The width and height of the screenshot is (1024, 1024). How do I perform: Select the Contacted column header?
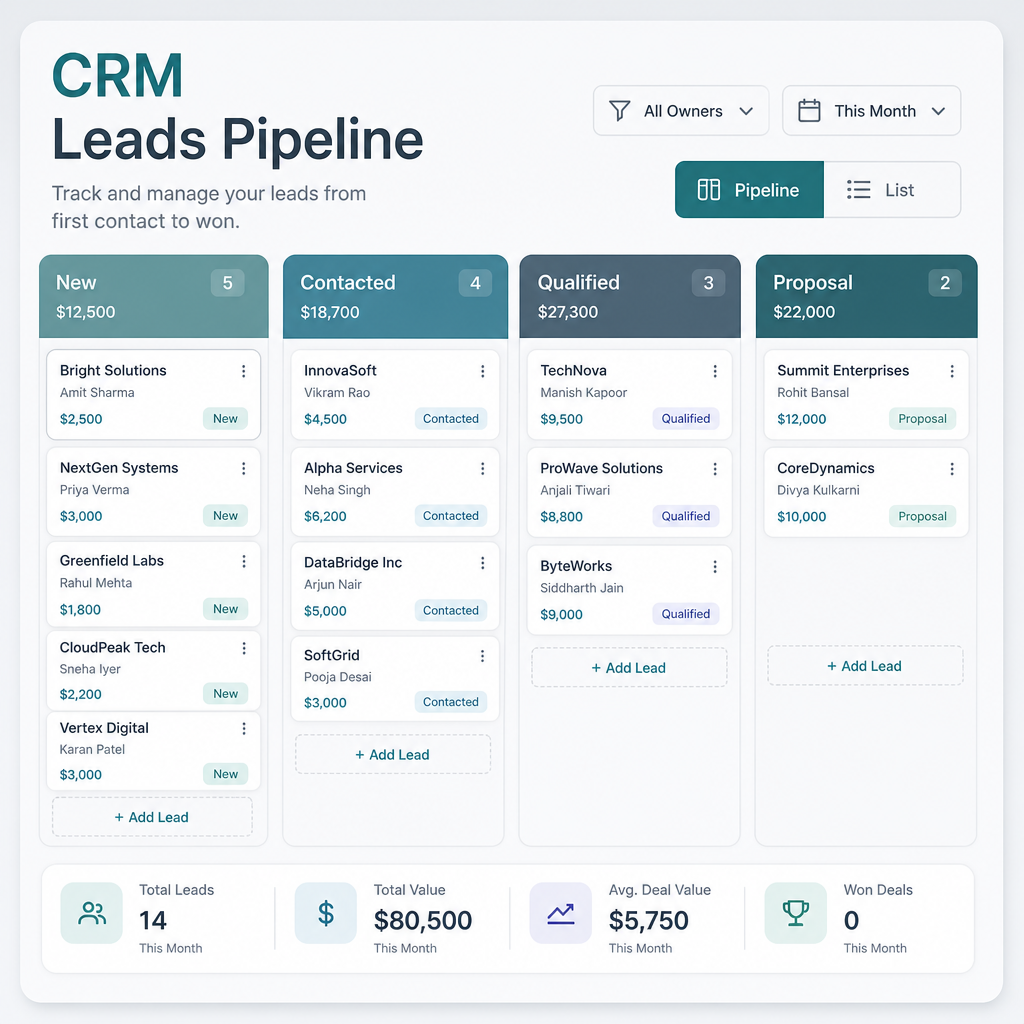[x=395, y=296]
